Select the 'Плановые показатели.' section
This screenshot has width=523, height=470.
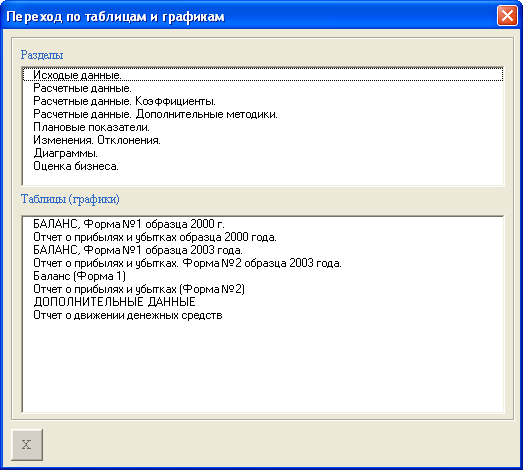pyautogui.click(x=263, y=127)
